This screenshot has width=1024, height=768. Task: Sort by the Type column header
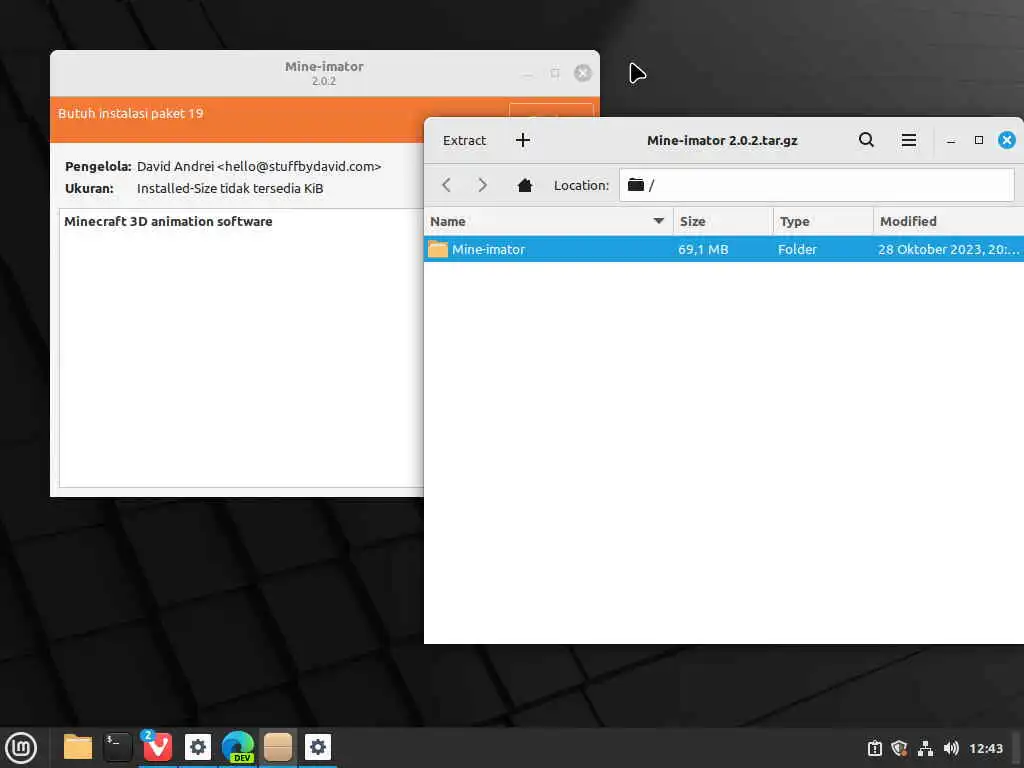[x=823, y=221]
